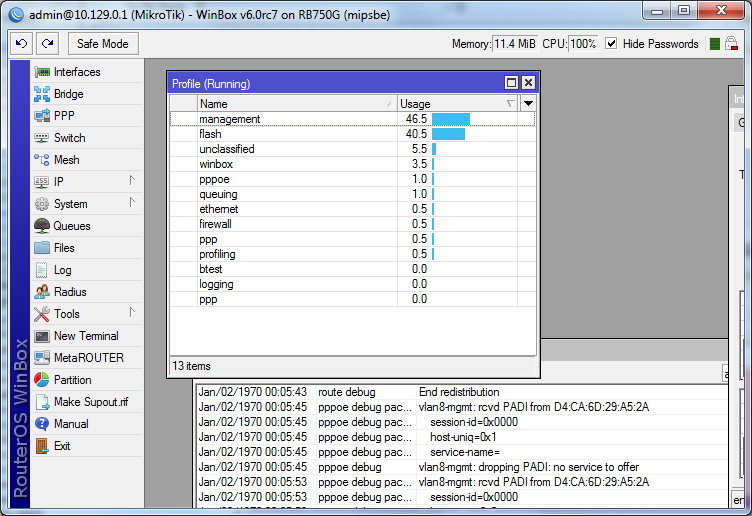Screen dimensions: 752x516
Task: Sort Profile list by Name column
Action: pyautogui.click(x=297, y=104)
